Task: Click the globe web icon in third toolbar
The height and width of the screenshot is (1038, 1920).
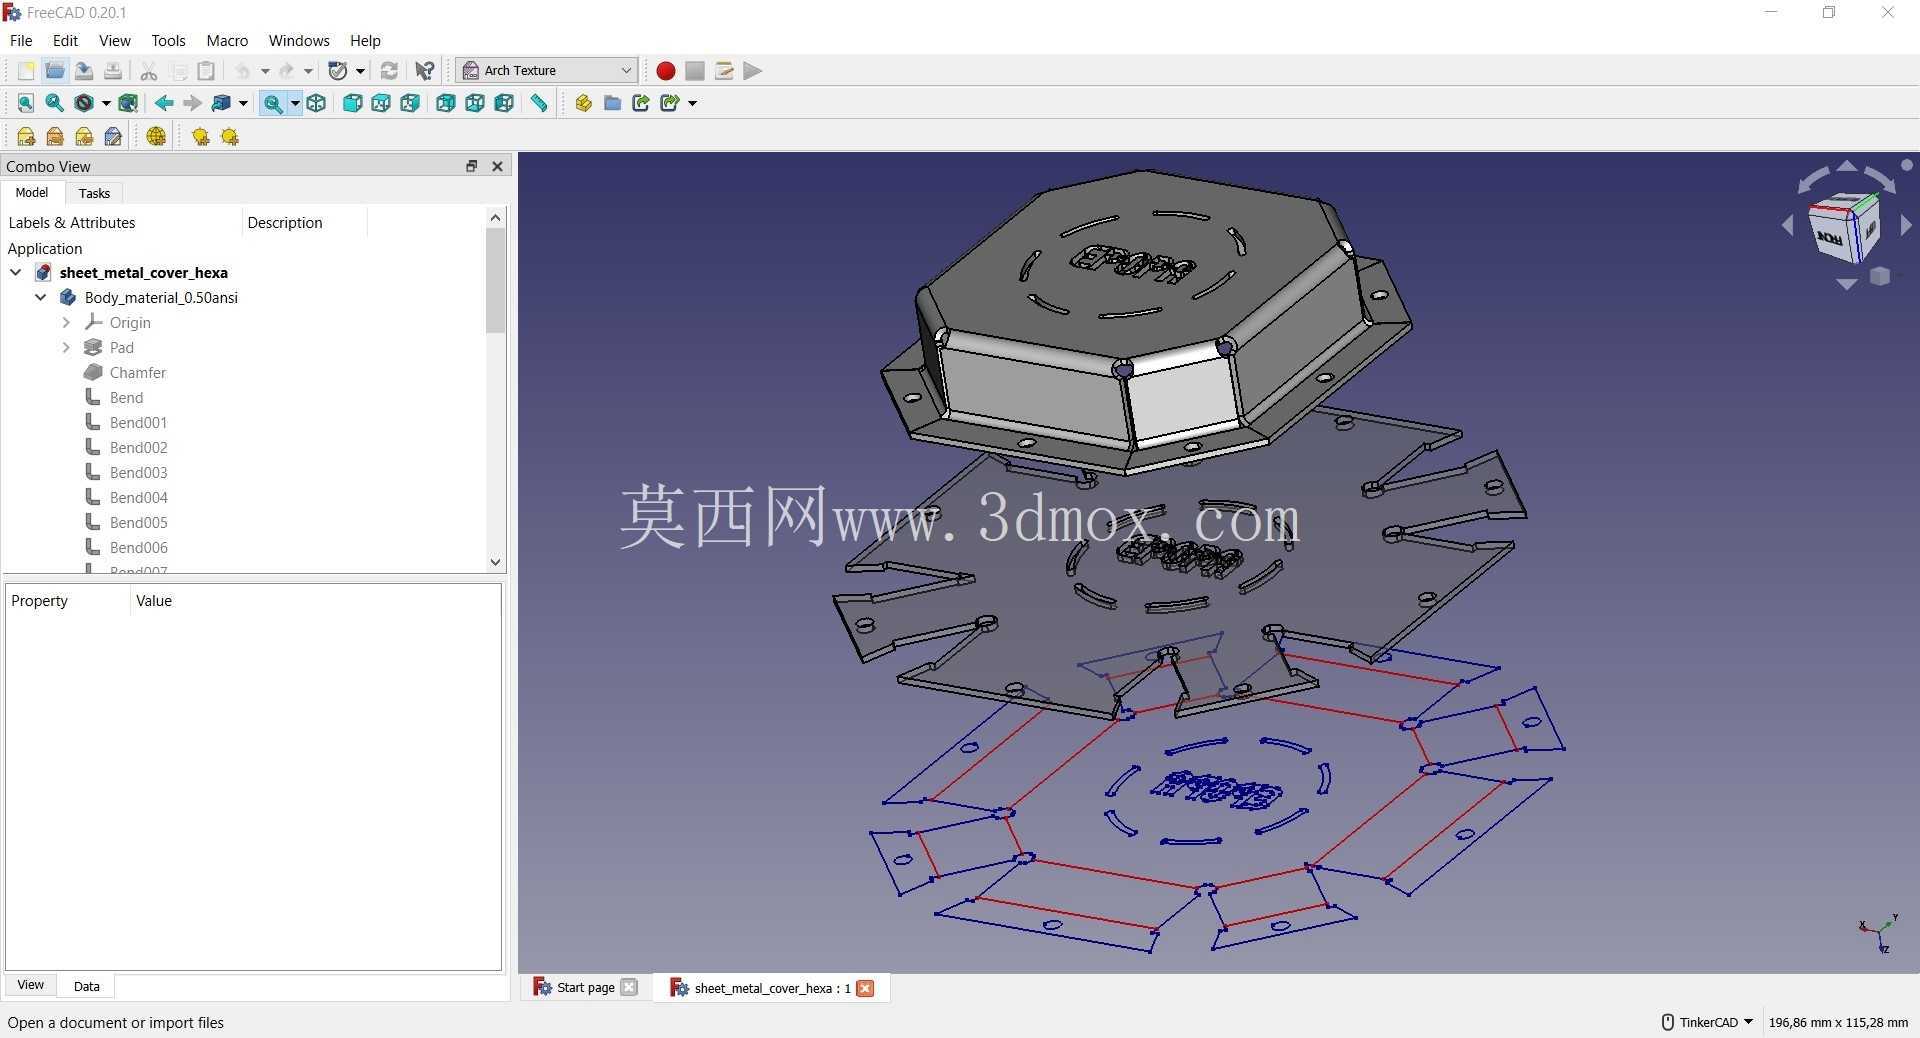Action: click(x=156, y=137)
